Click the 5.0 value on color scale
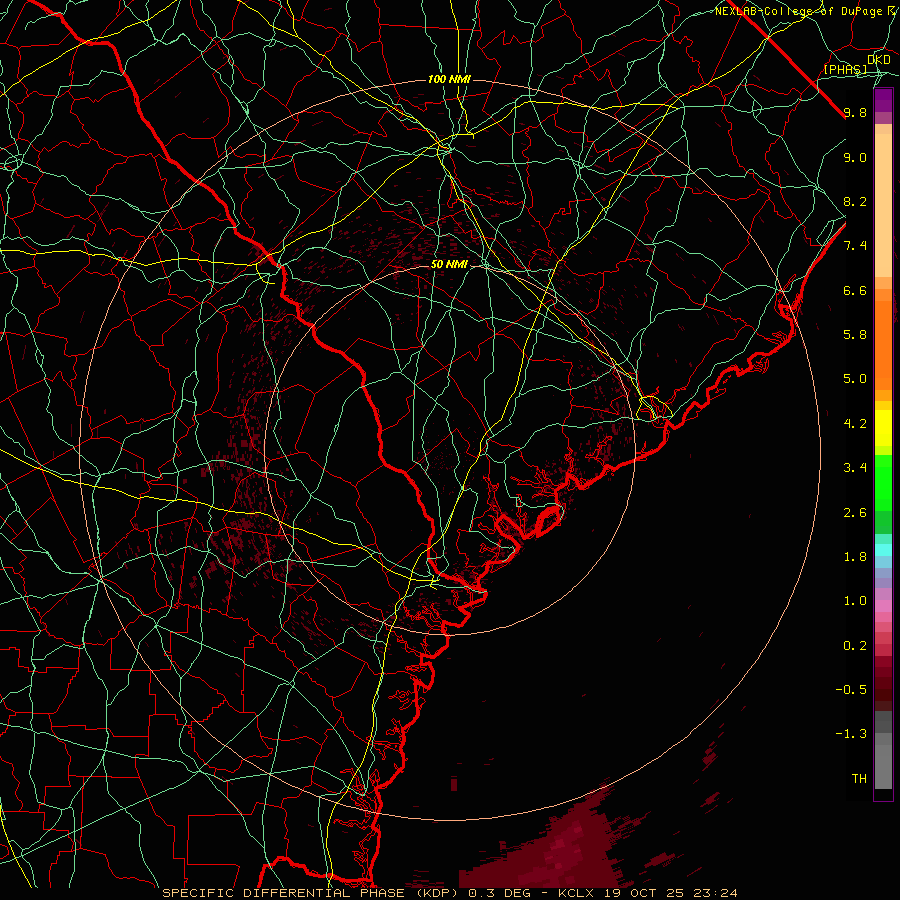The height and width of the screenshot is (900, 900). [855, 379]
